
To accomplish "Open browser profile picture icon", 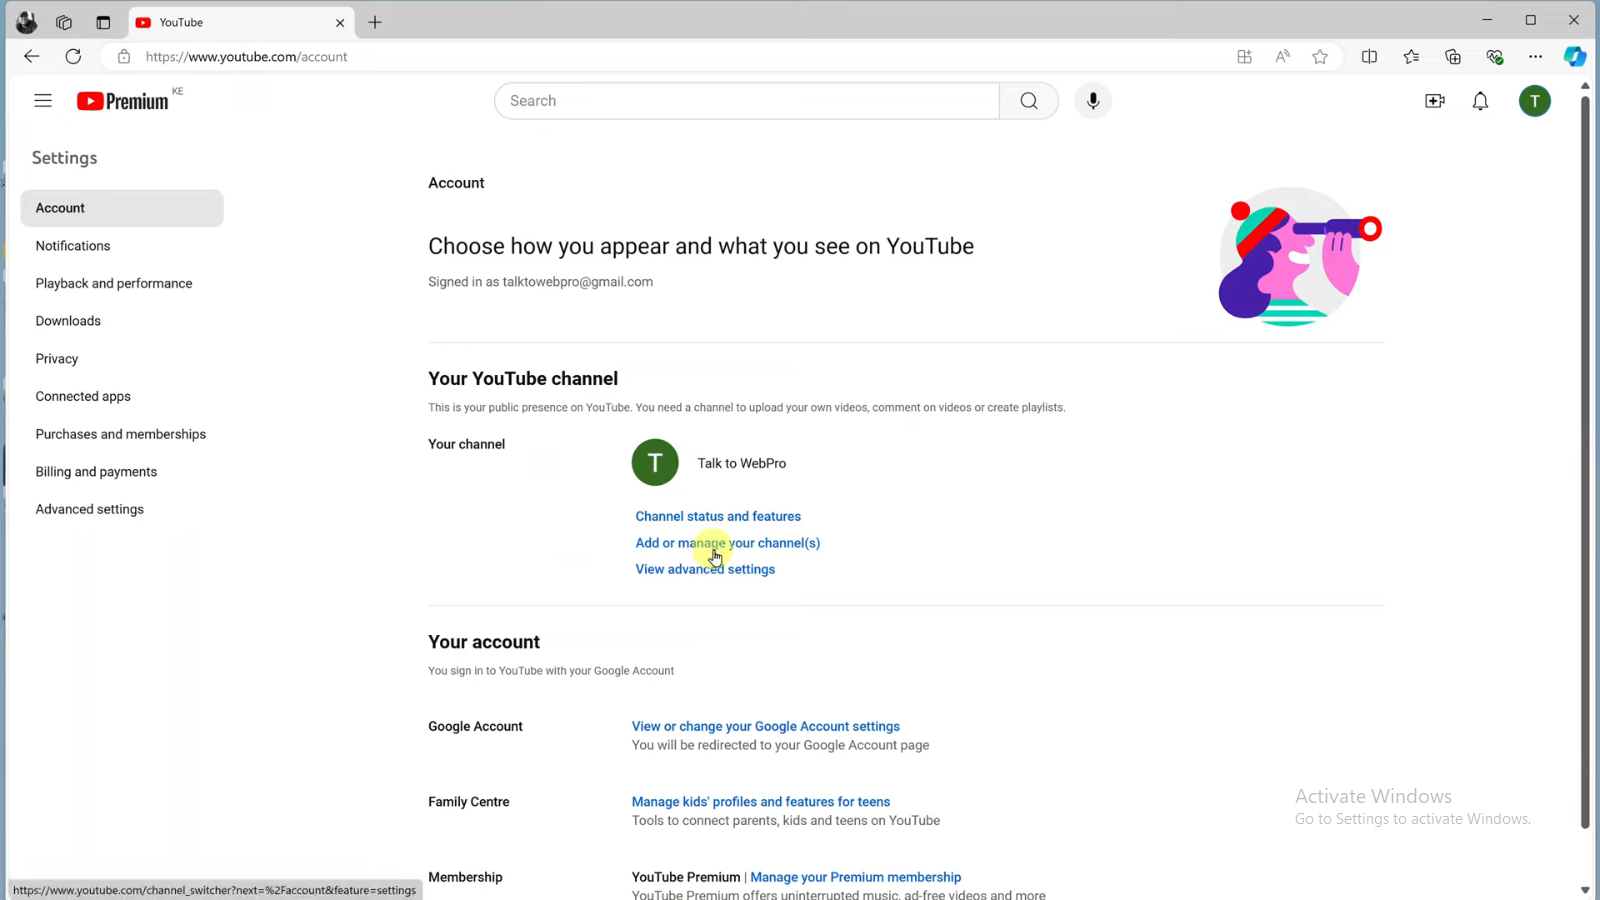I will pyautogui.click(x=27, y=22).
